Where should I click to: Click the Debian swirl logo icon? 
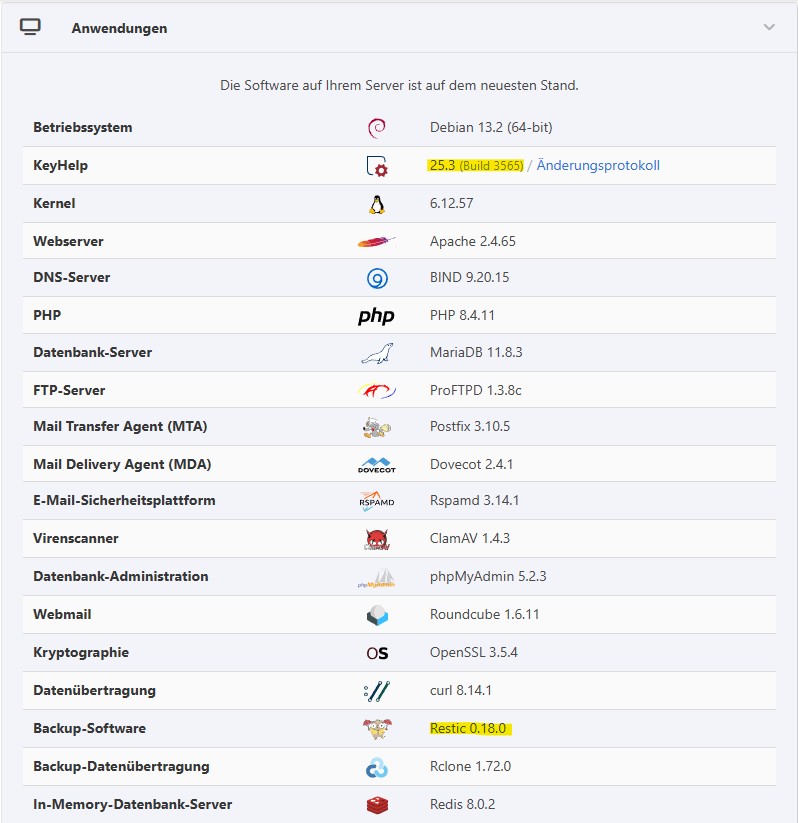[x=376, y=128]
